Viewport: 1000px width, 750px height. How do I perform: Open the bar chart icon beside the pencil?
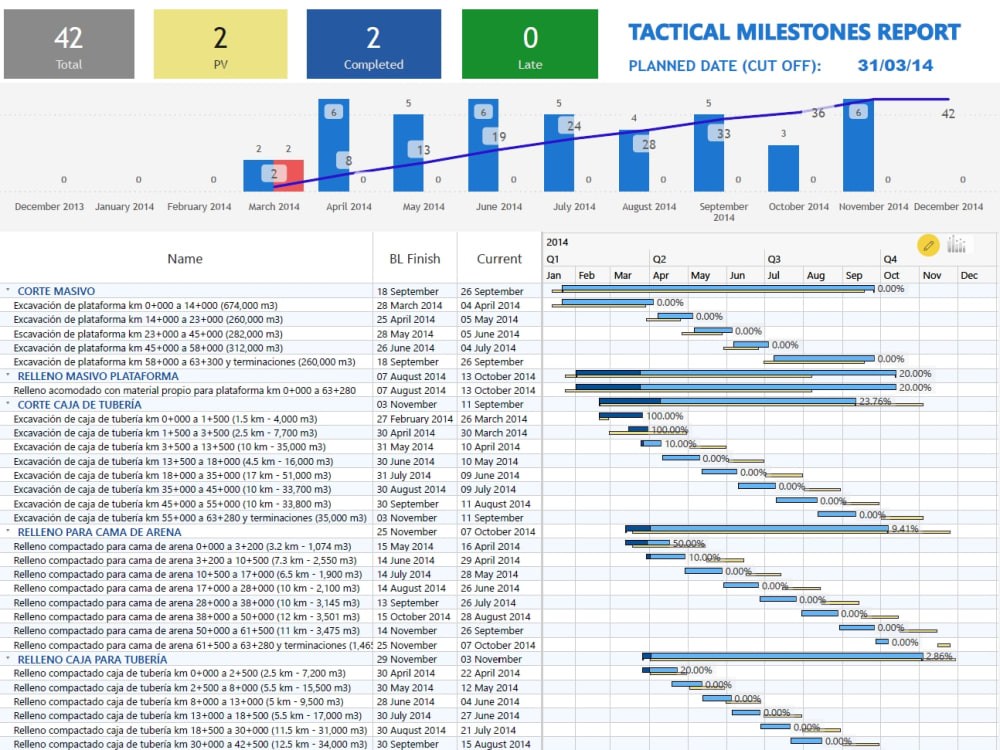click(x=956, y=244)
